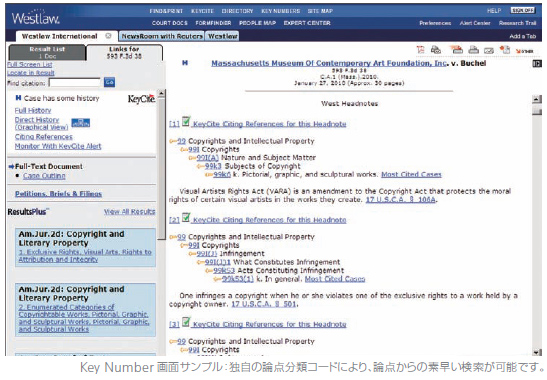Switch to the Result List tab

[47, 52]
